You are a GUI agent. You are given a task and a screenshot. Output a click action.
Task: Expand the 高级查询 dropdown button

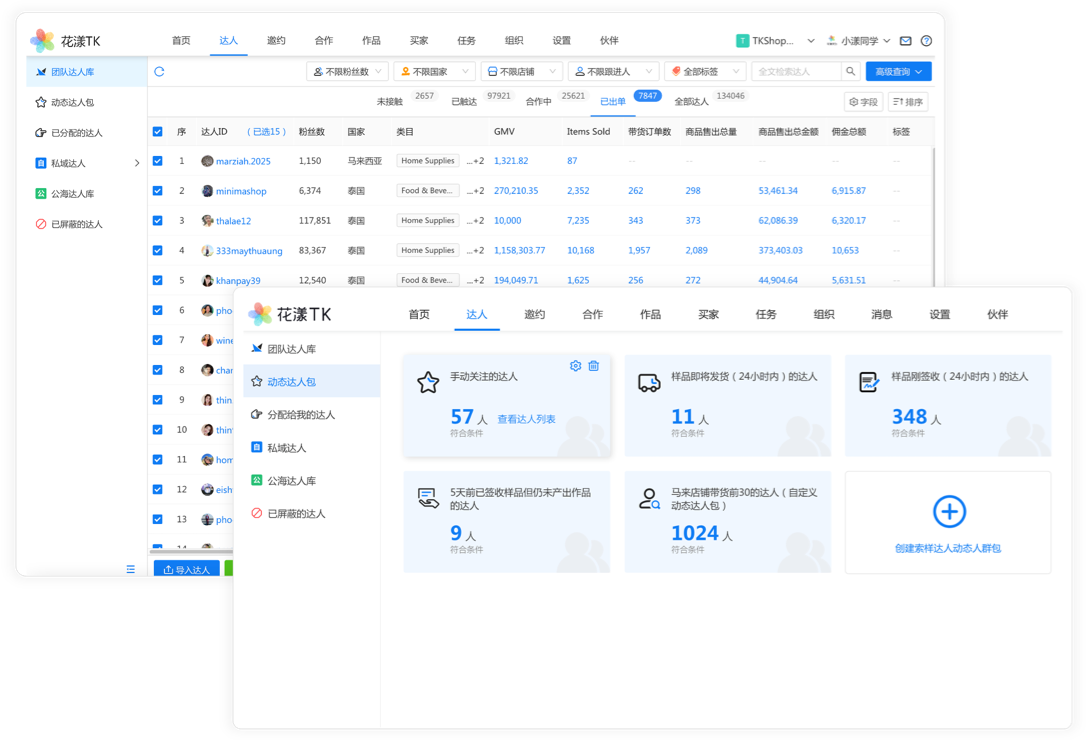[x=898, y=72]
